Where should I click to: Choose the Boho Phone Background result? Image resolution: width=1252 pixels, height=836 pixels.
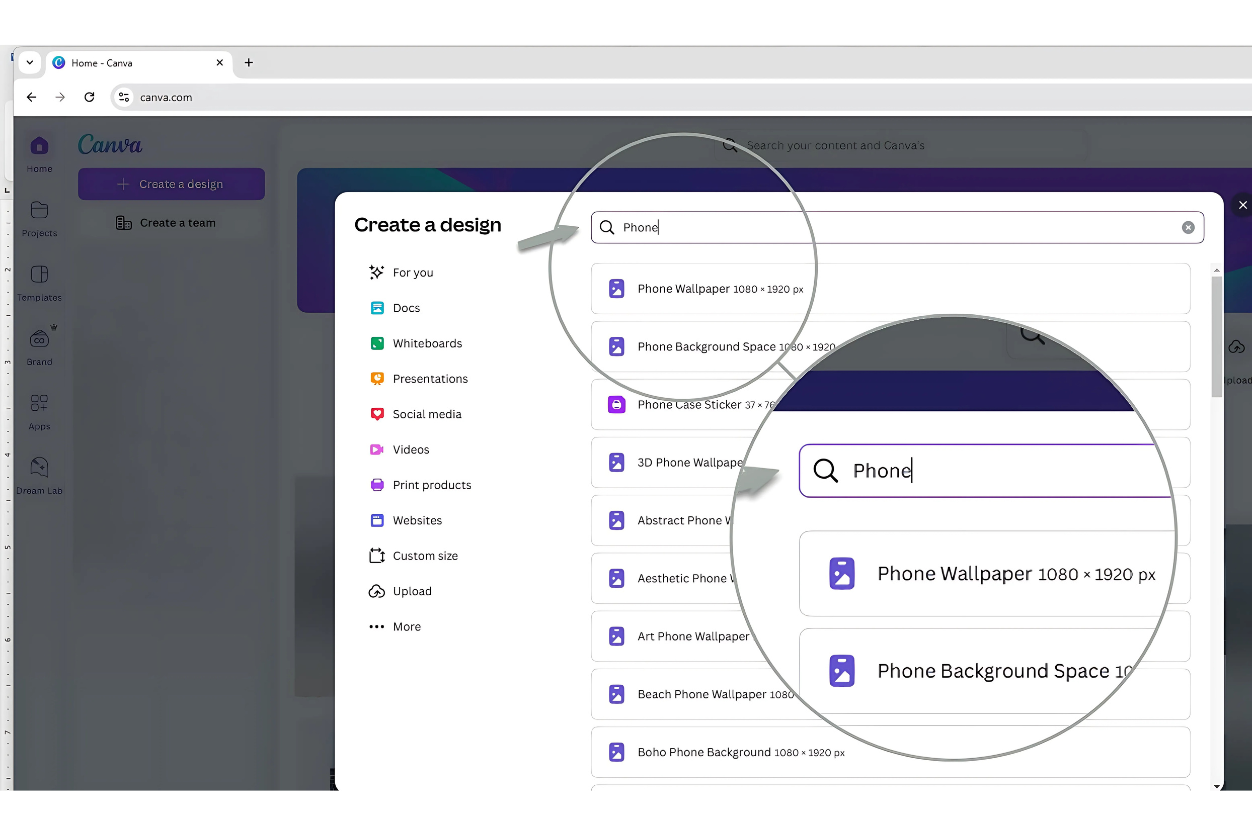[x=890, y=752]
